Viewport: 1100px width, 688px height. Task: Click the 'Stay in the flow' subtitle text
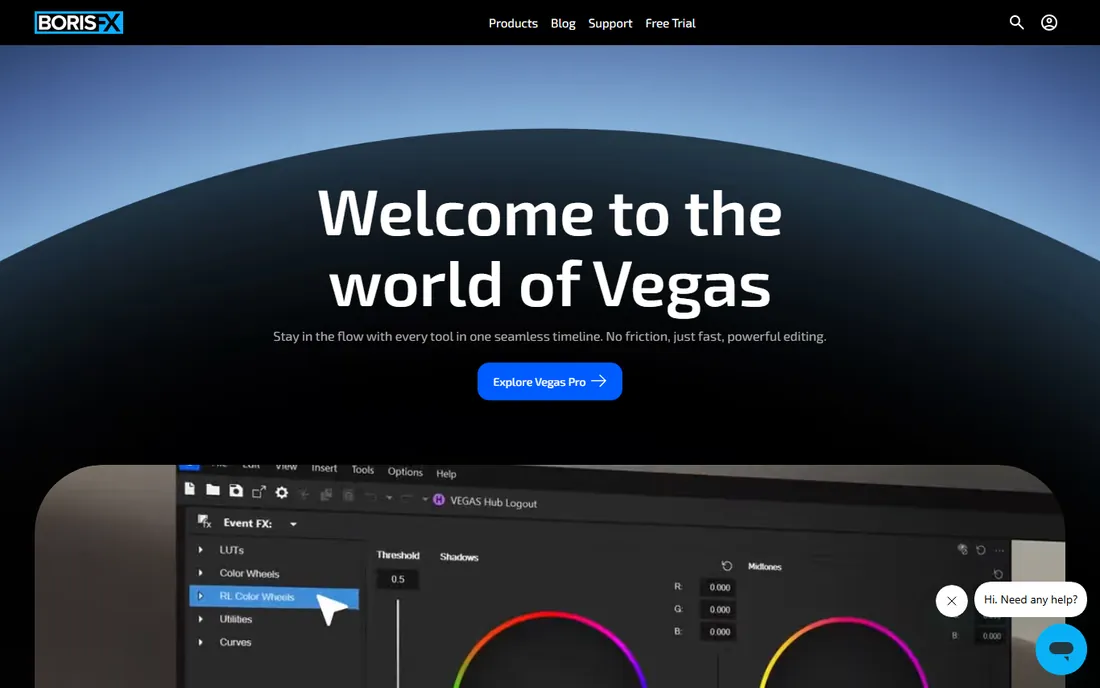click(x=549, y=337)
